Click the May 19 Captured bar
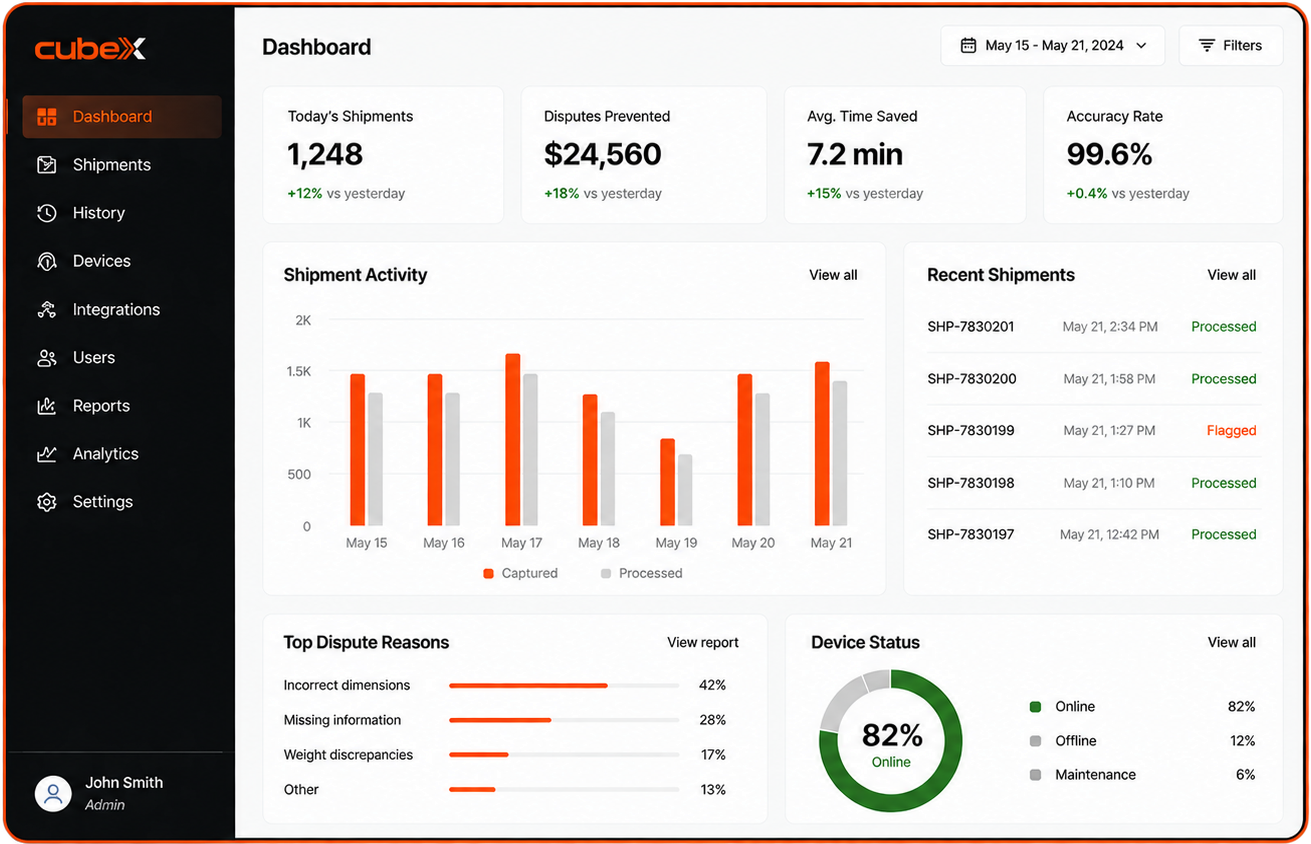Screen dimensions: 1311x844 point(667,482)
